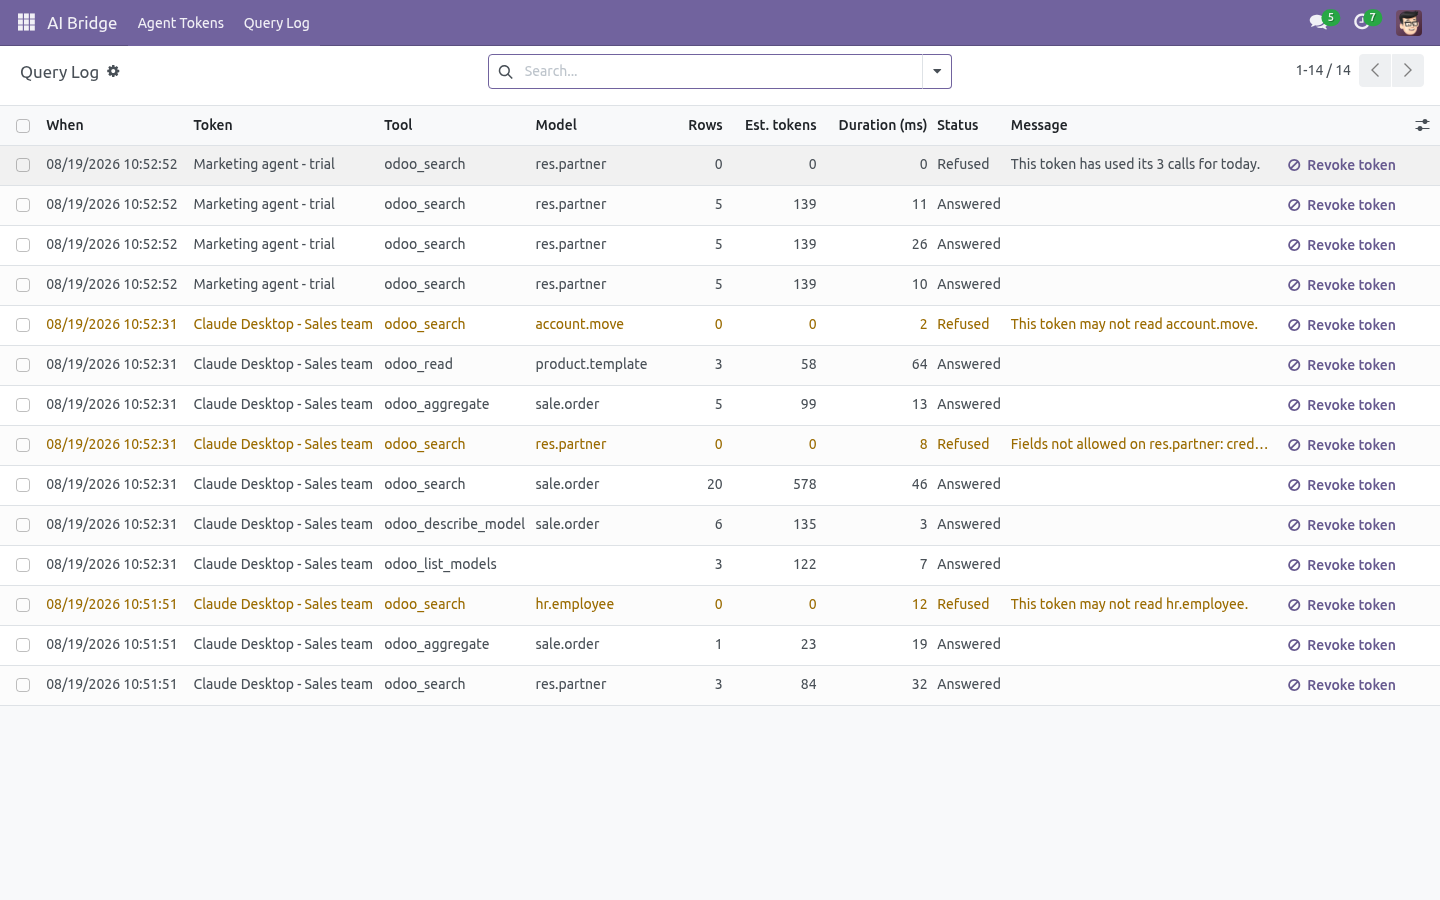Sort by the When column header
This screenshot has width=1440, height=900.
tap(65, 125)
